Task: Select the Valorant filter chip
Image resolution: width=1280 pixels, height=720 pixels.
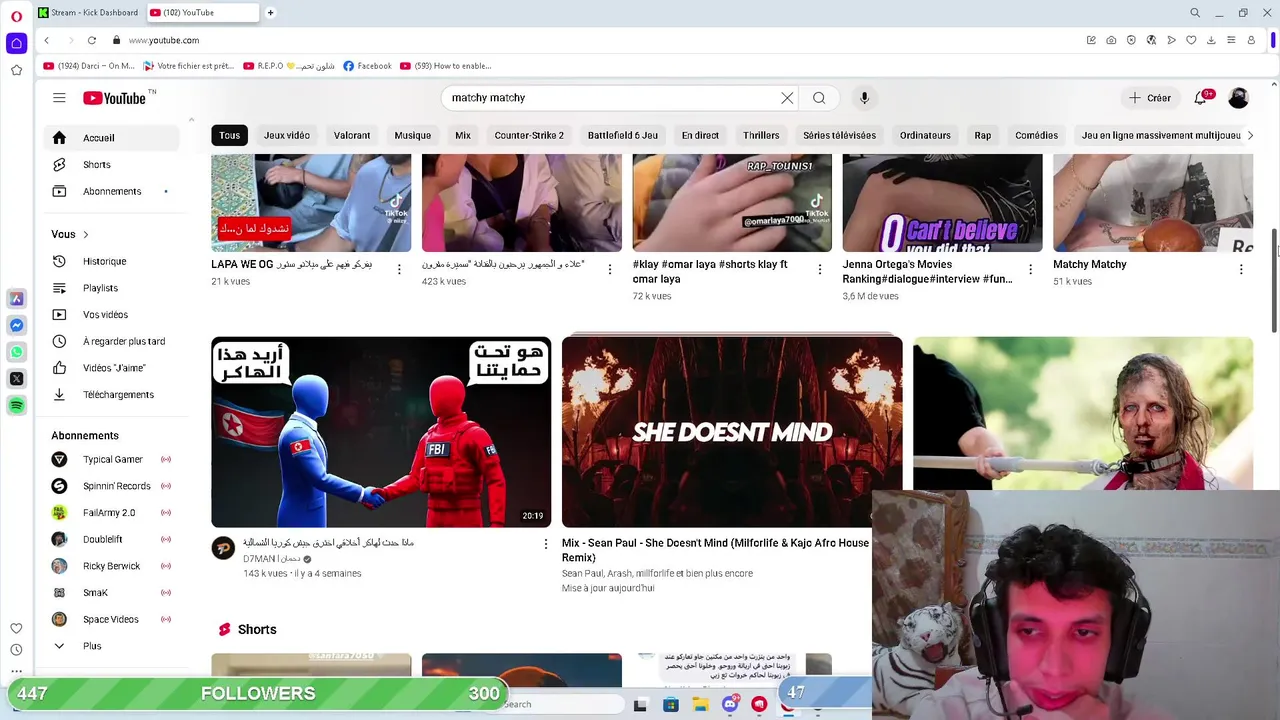Action: [x=352, y=135]
